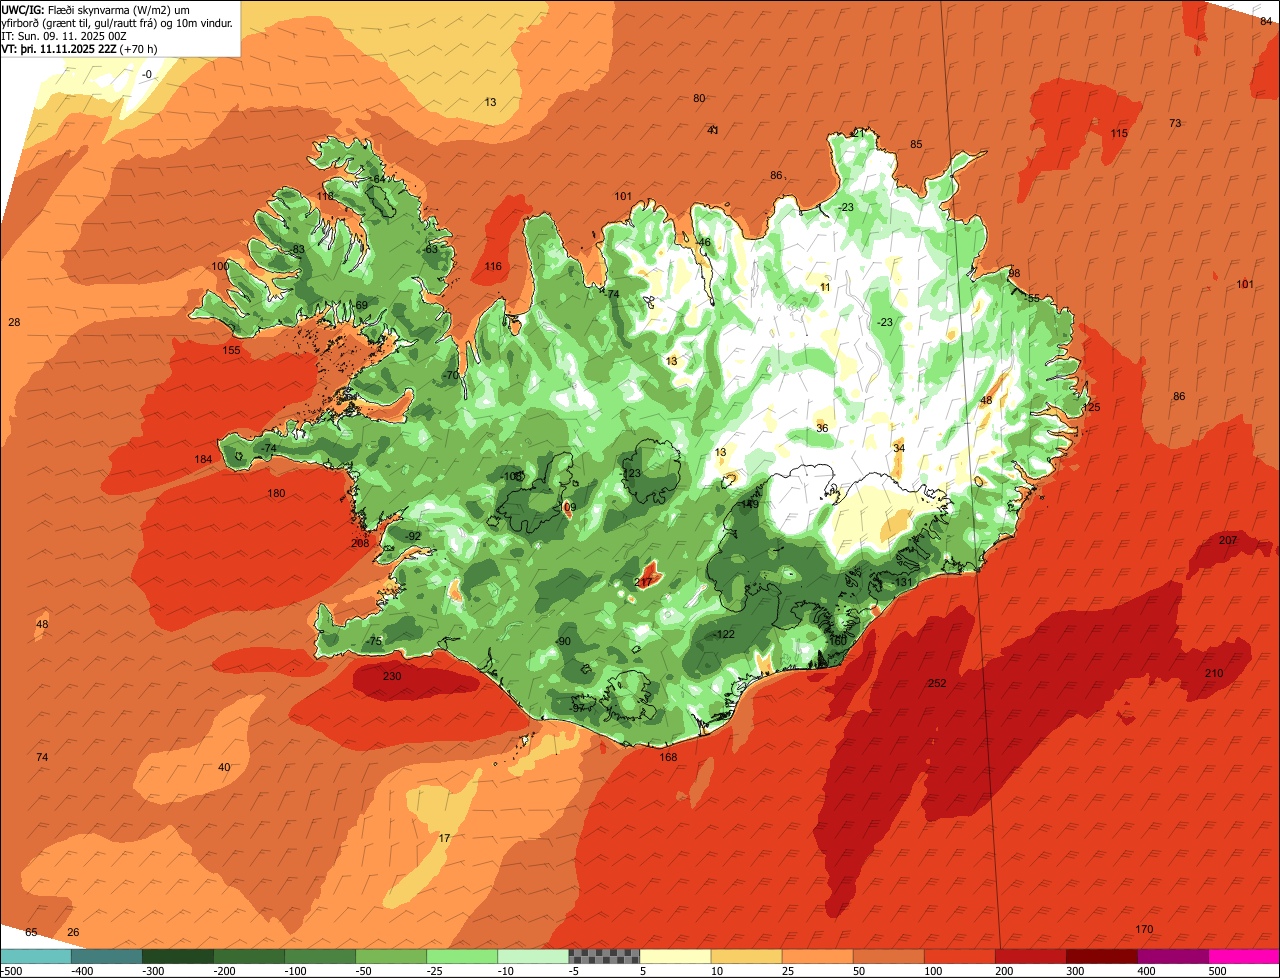This screenshot has width=1280, height=978.
Task: Click the legend label '-400'
Action: [x=83, y=971]
